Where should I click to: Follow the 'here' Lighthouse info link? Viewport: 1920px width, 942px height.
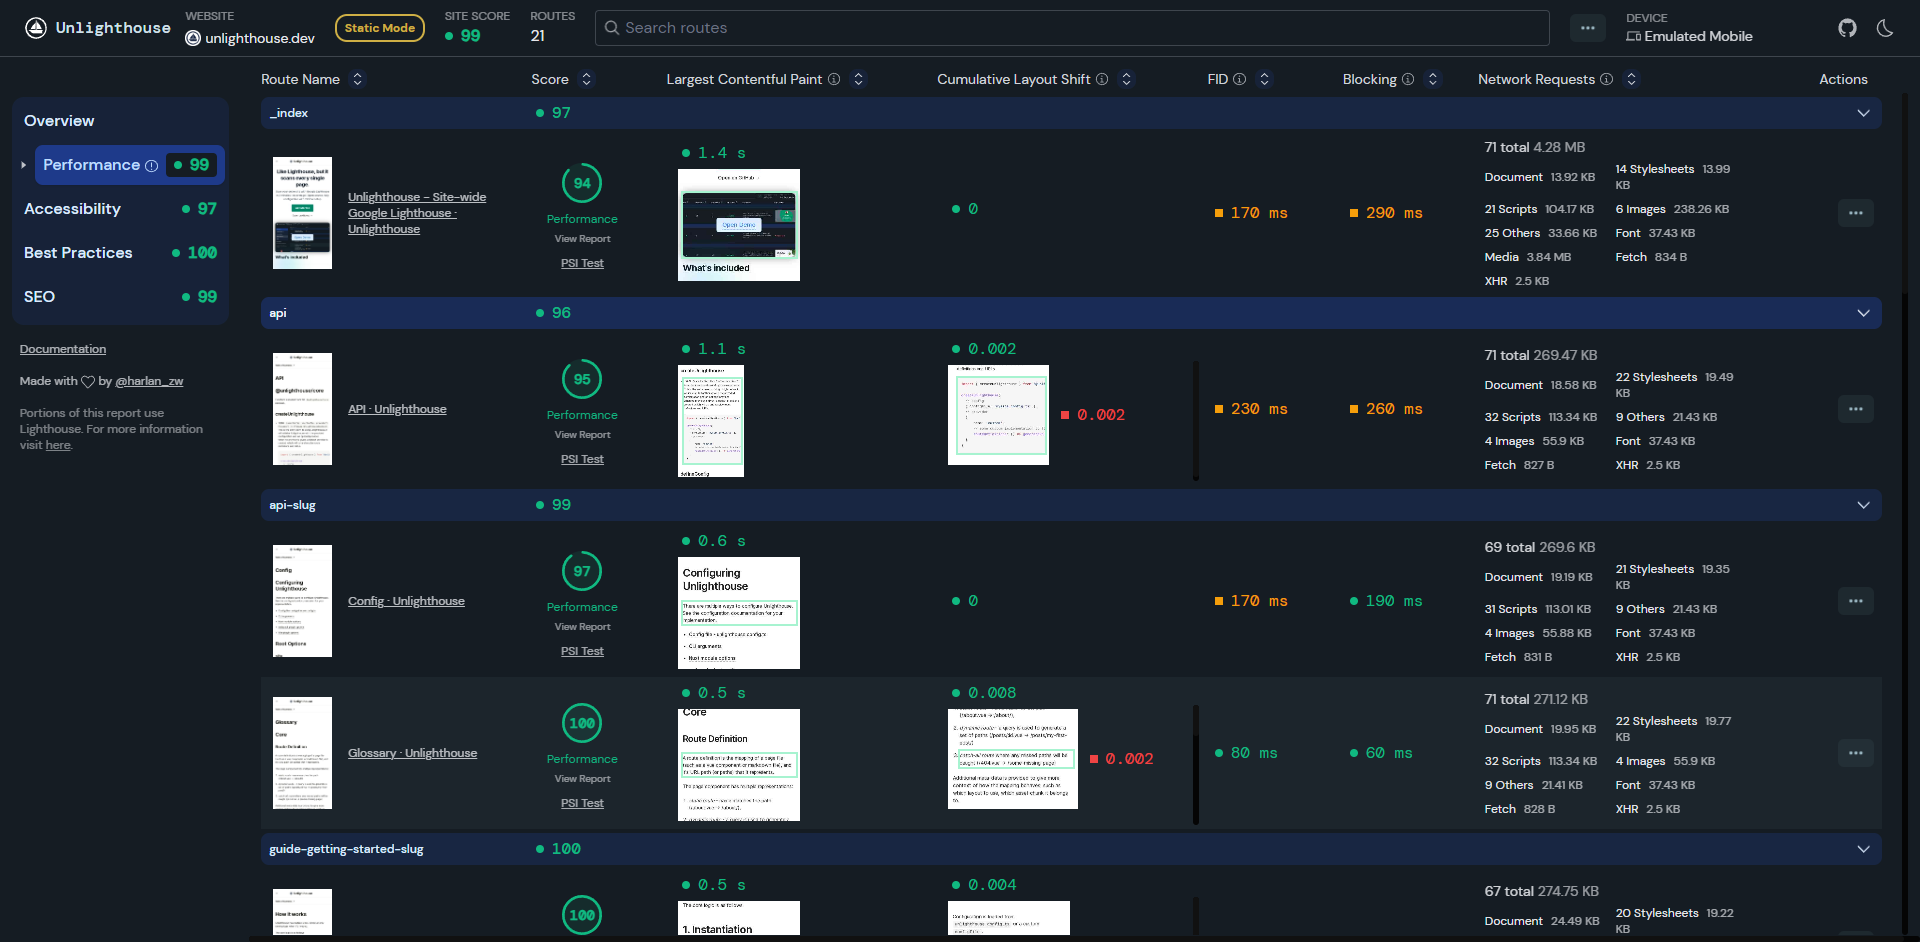(x=58, y=445)
